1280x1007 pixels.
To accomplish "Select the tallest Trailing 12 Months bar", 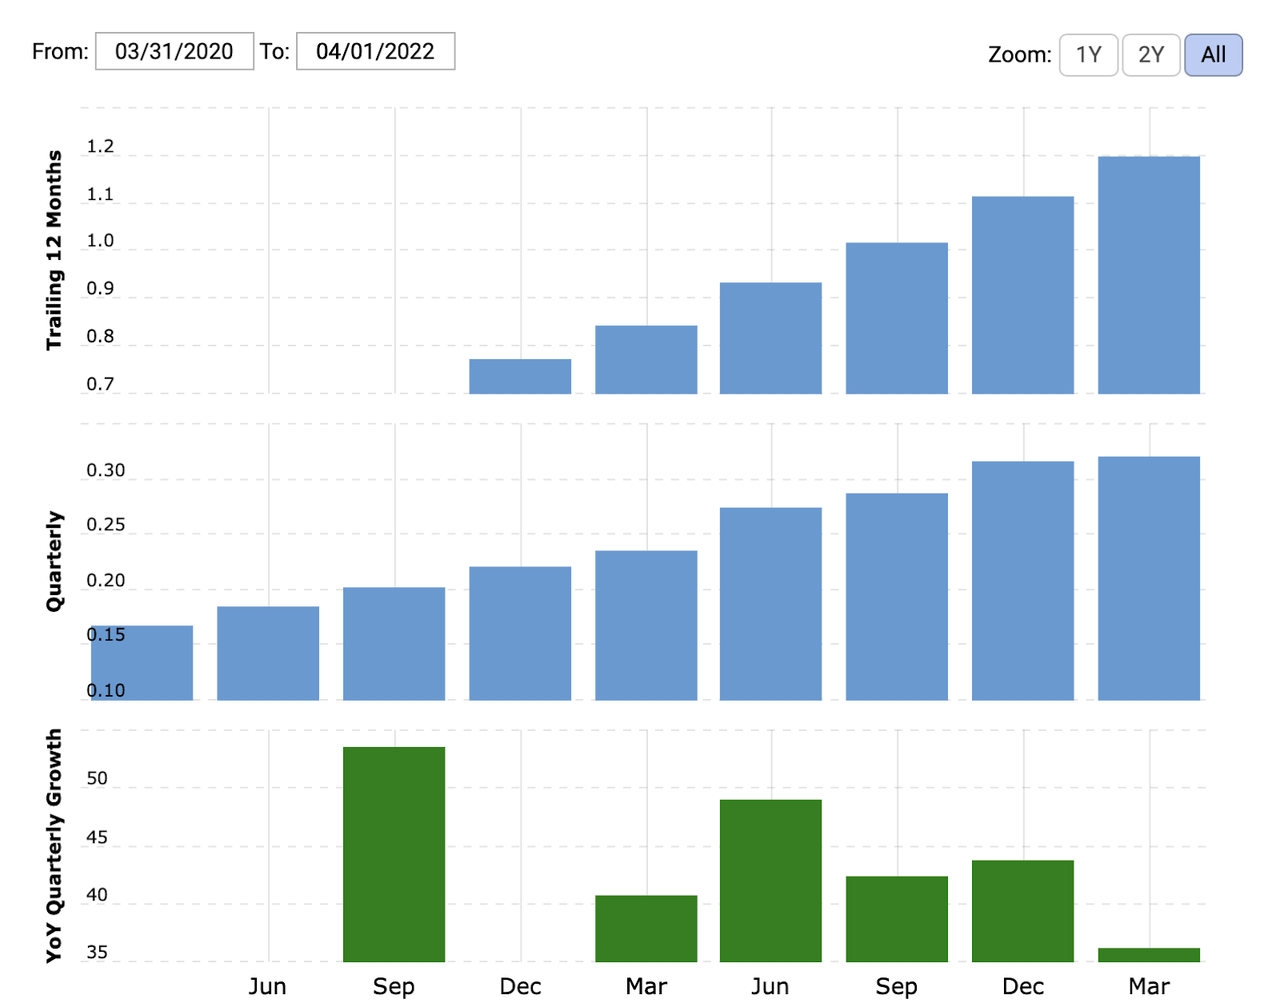I will pos(1149,275).
